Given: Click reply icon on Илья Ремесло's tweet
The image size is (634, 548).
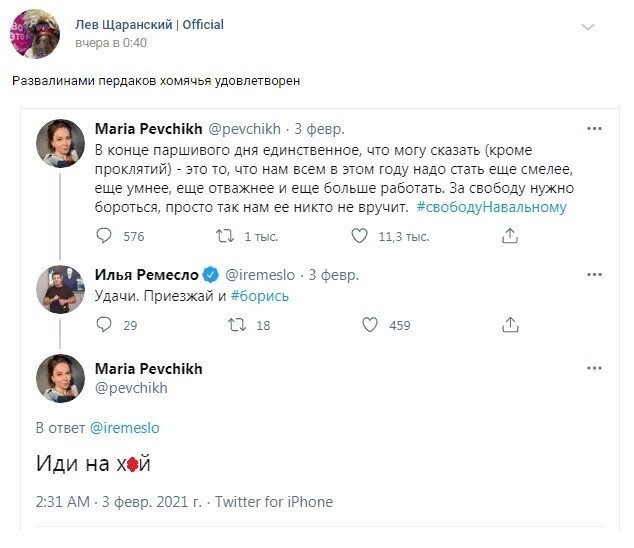Looking at the screenshot, I should coord(104,325).
